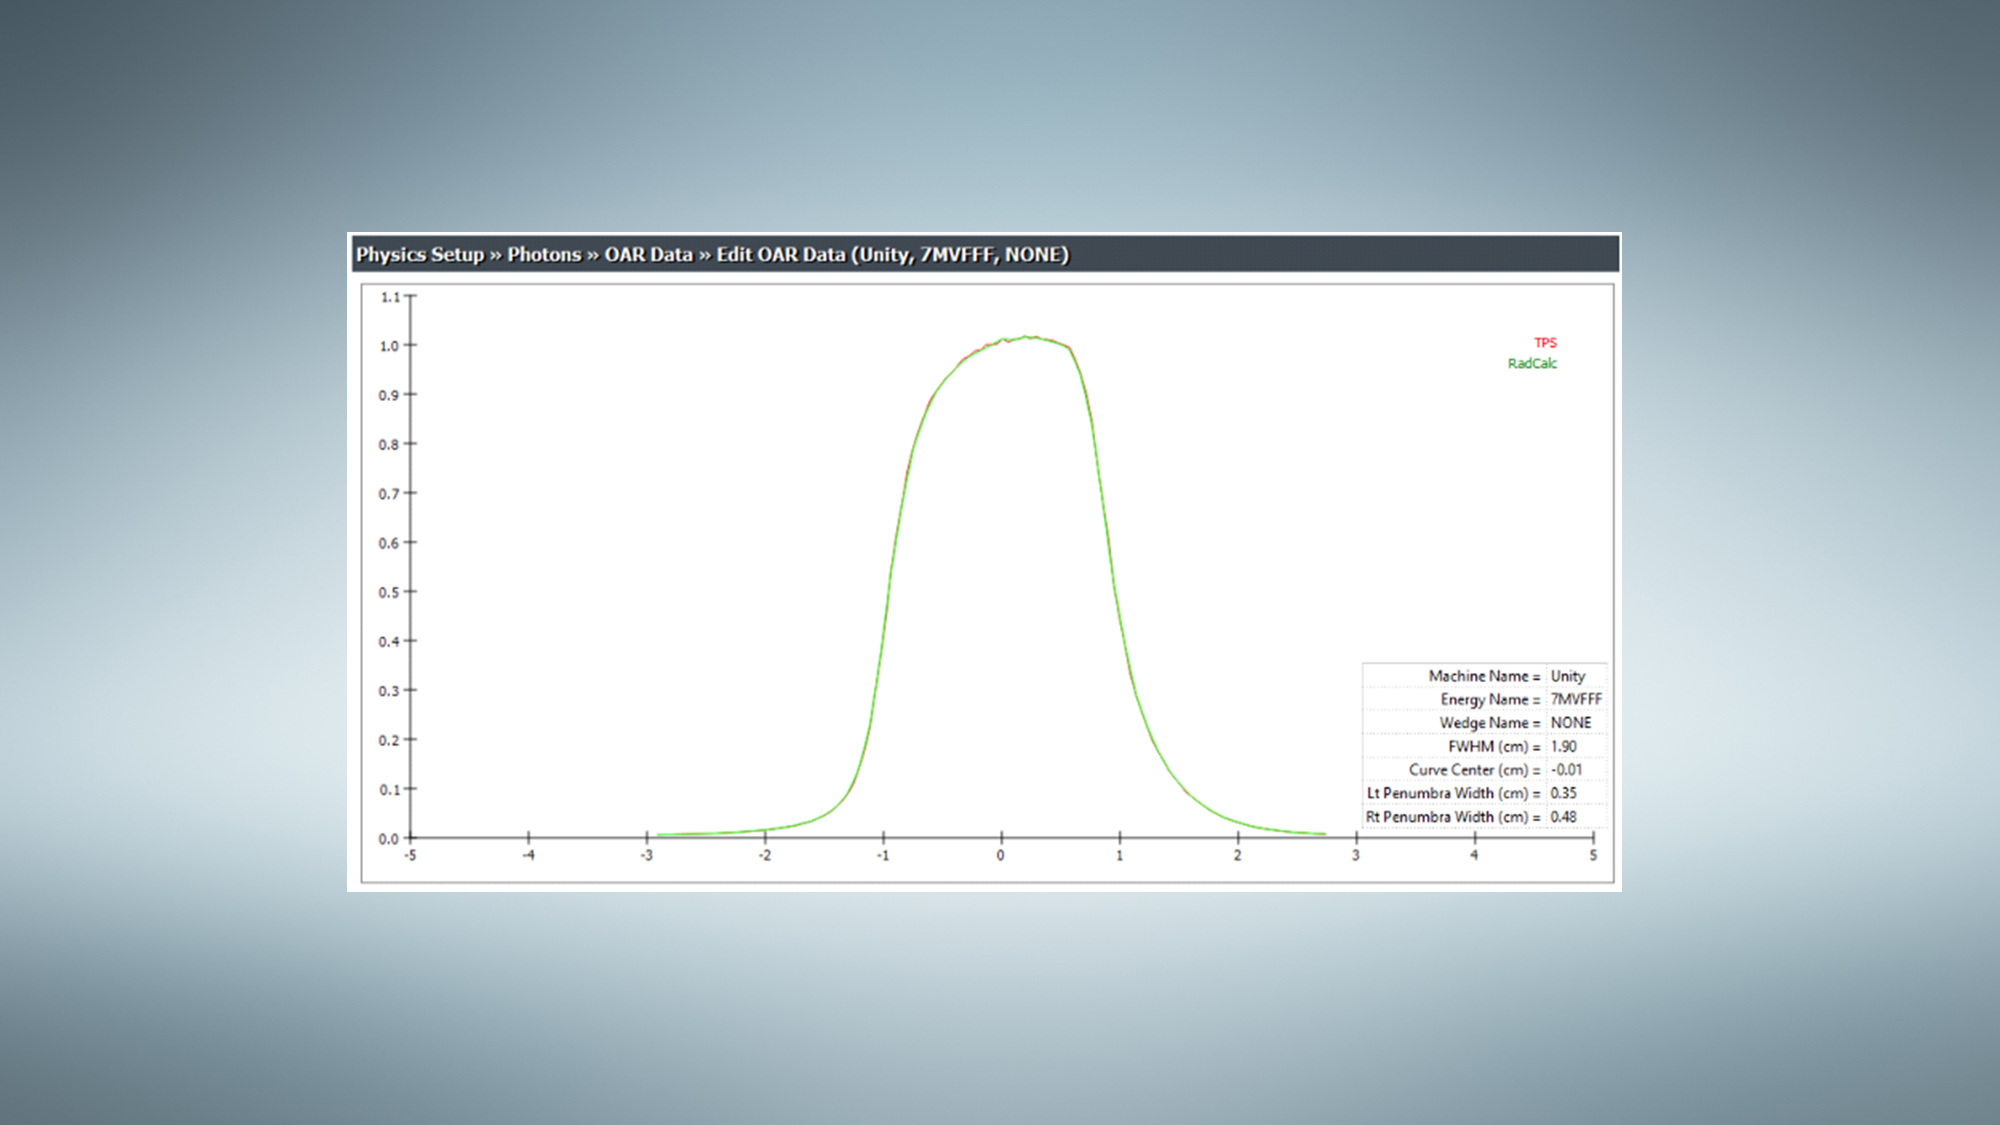The image size is (2000, 1125).
Task: Click the 'OAR Data' breadcrumb segment
Action: pyautogui.click(x=648, y=255)
